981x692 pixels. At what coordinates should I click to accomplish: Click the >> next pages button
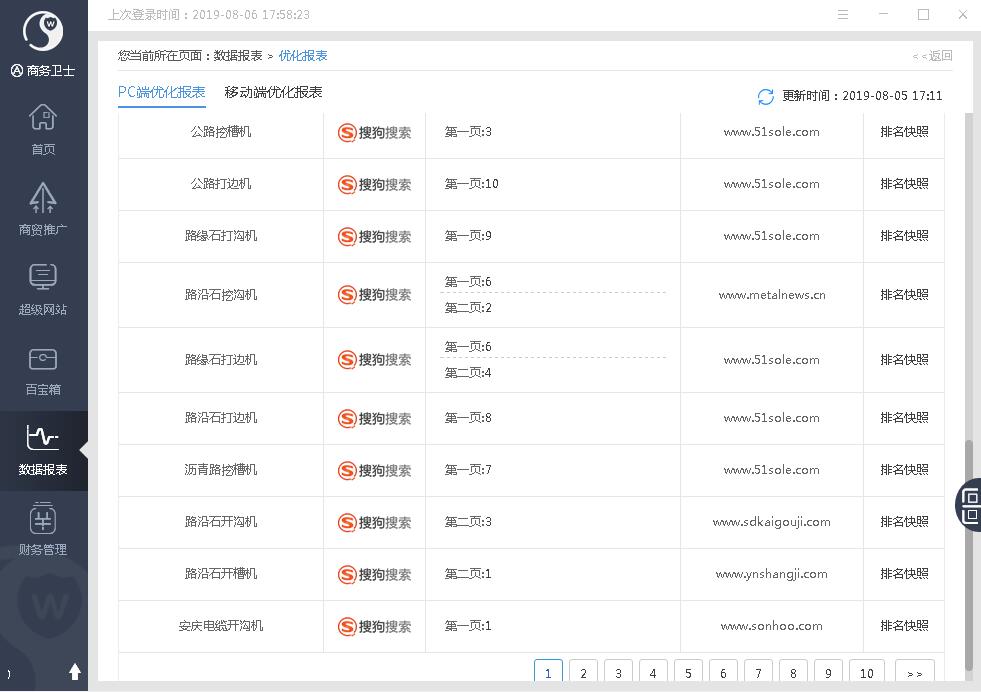click(x=914, y=673)
